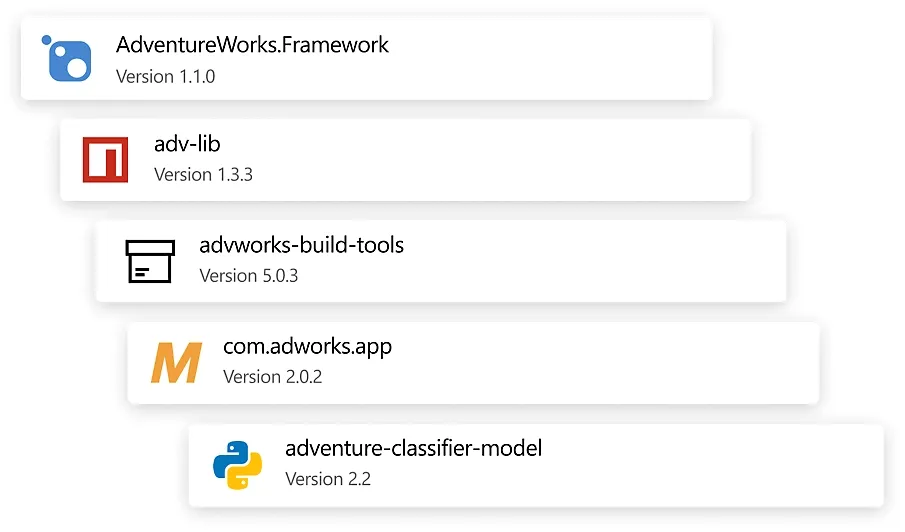Click the Version 1.3.3 text

[x=203, y=175]
